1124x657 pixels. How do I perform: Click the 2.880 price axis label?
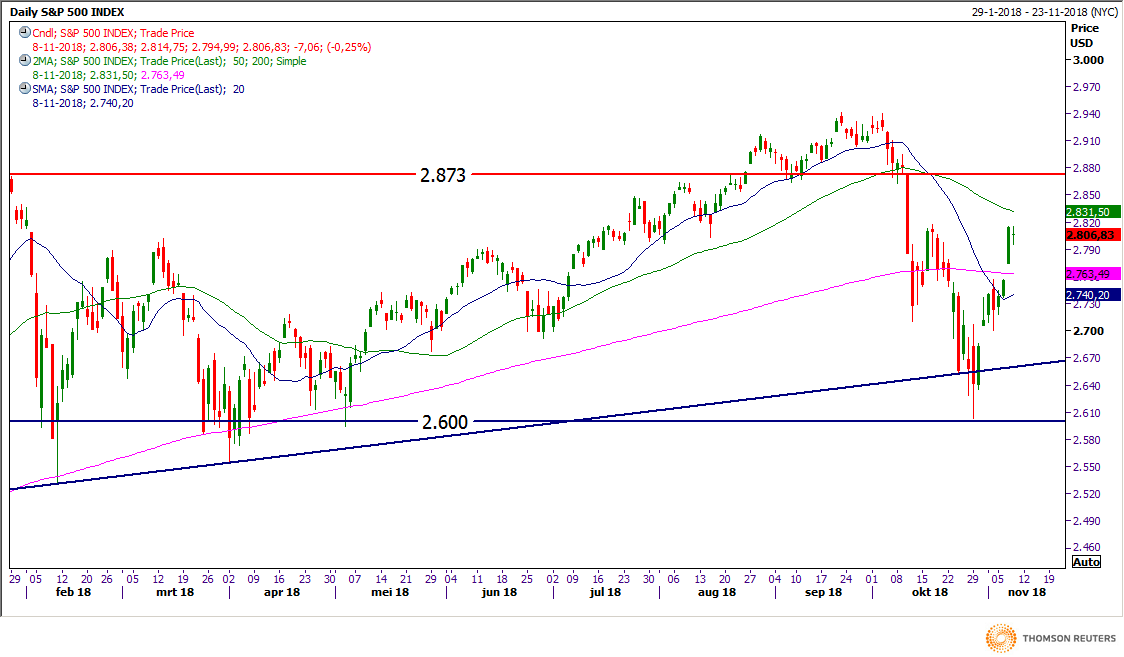click(x=1087, y=168)
